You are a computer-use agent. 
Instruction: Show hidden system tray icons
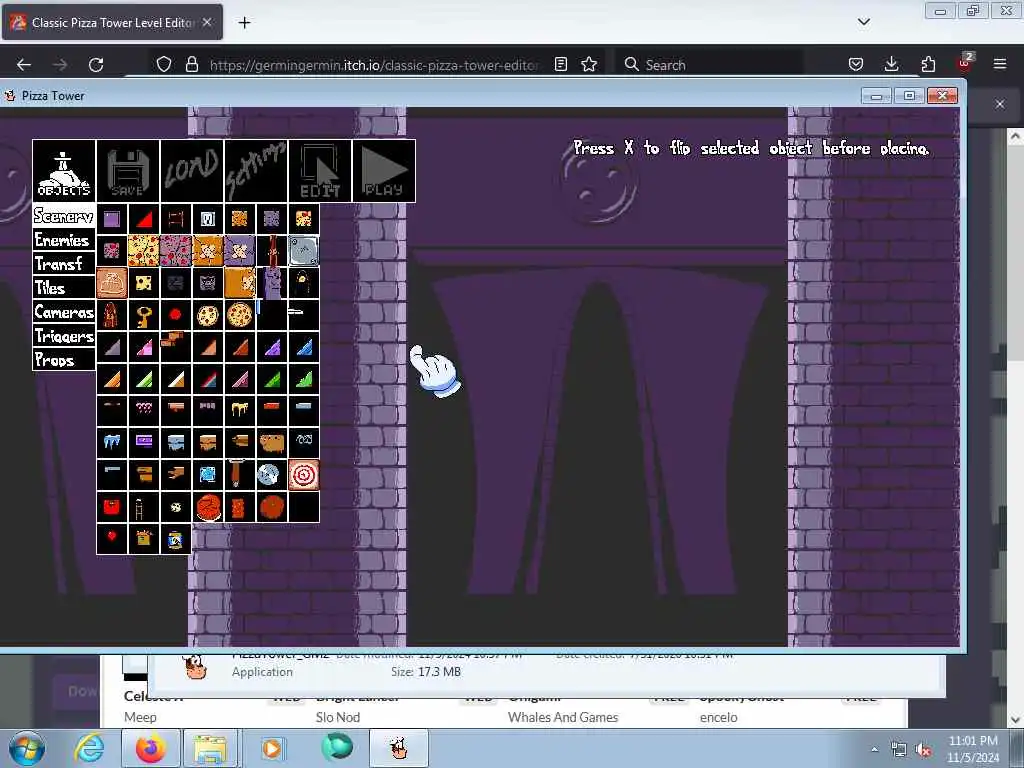(x=874, y=749)
